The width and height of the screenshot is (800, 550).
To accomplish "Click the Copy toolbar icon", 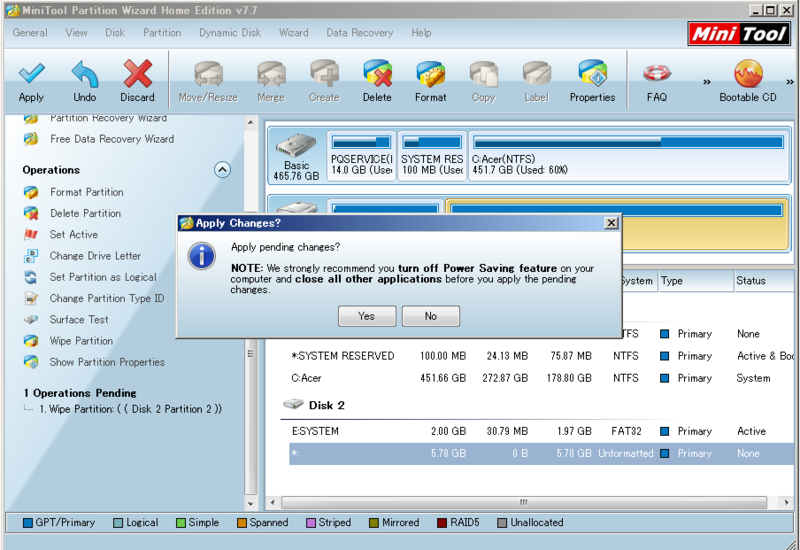I will tap(484, 74).
